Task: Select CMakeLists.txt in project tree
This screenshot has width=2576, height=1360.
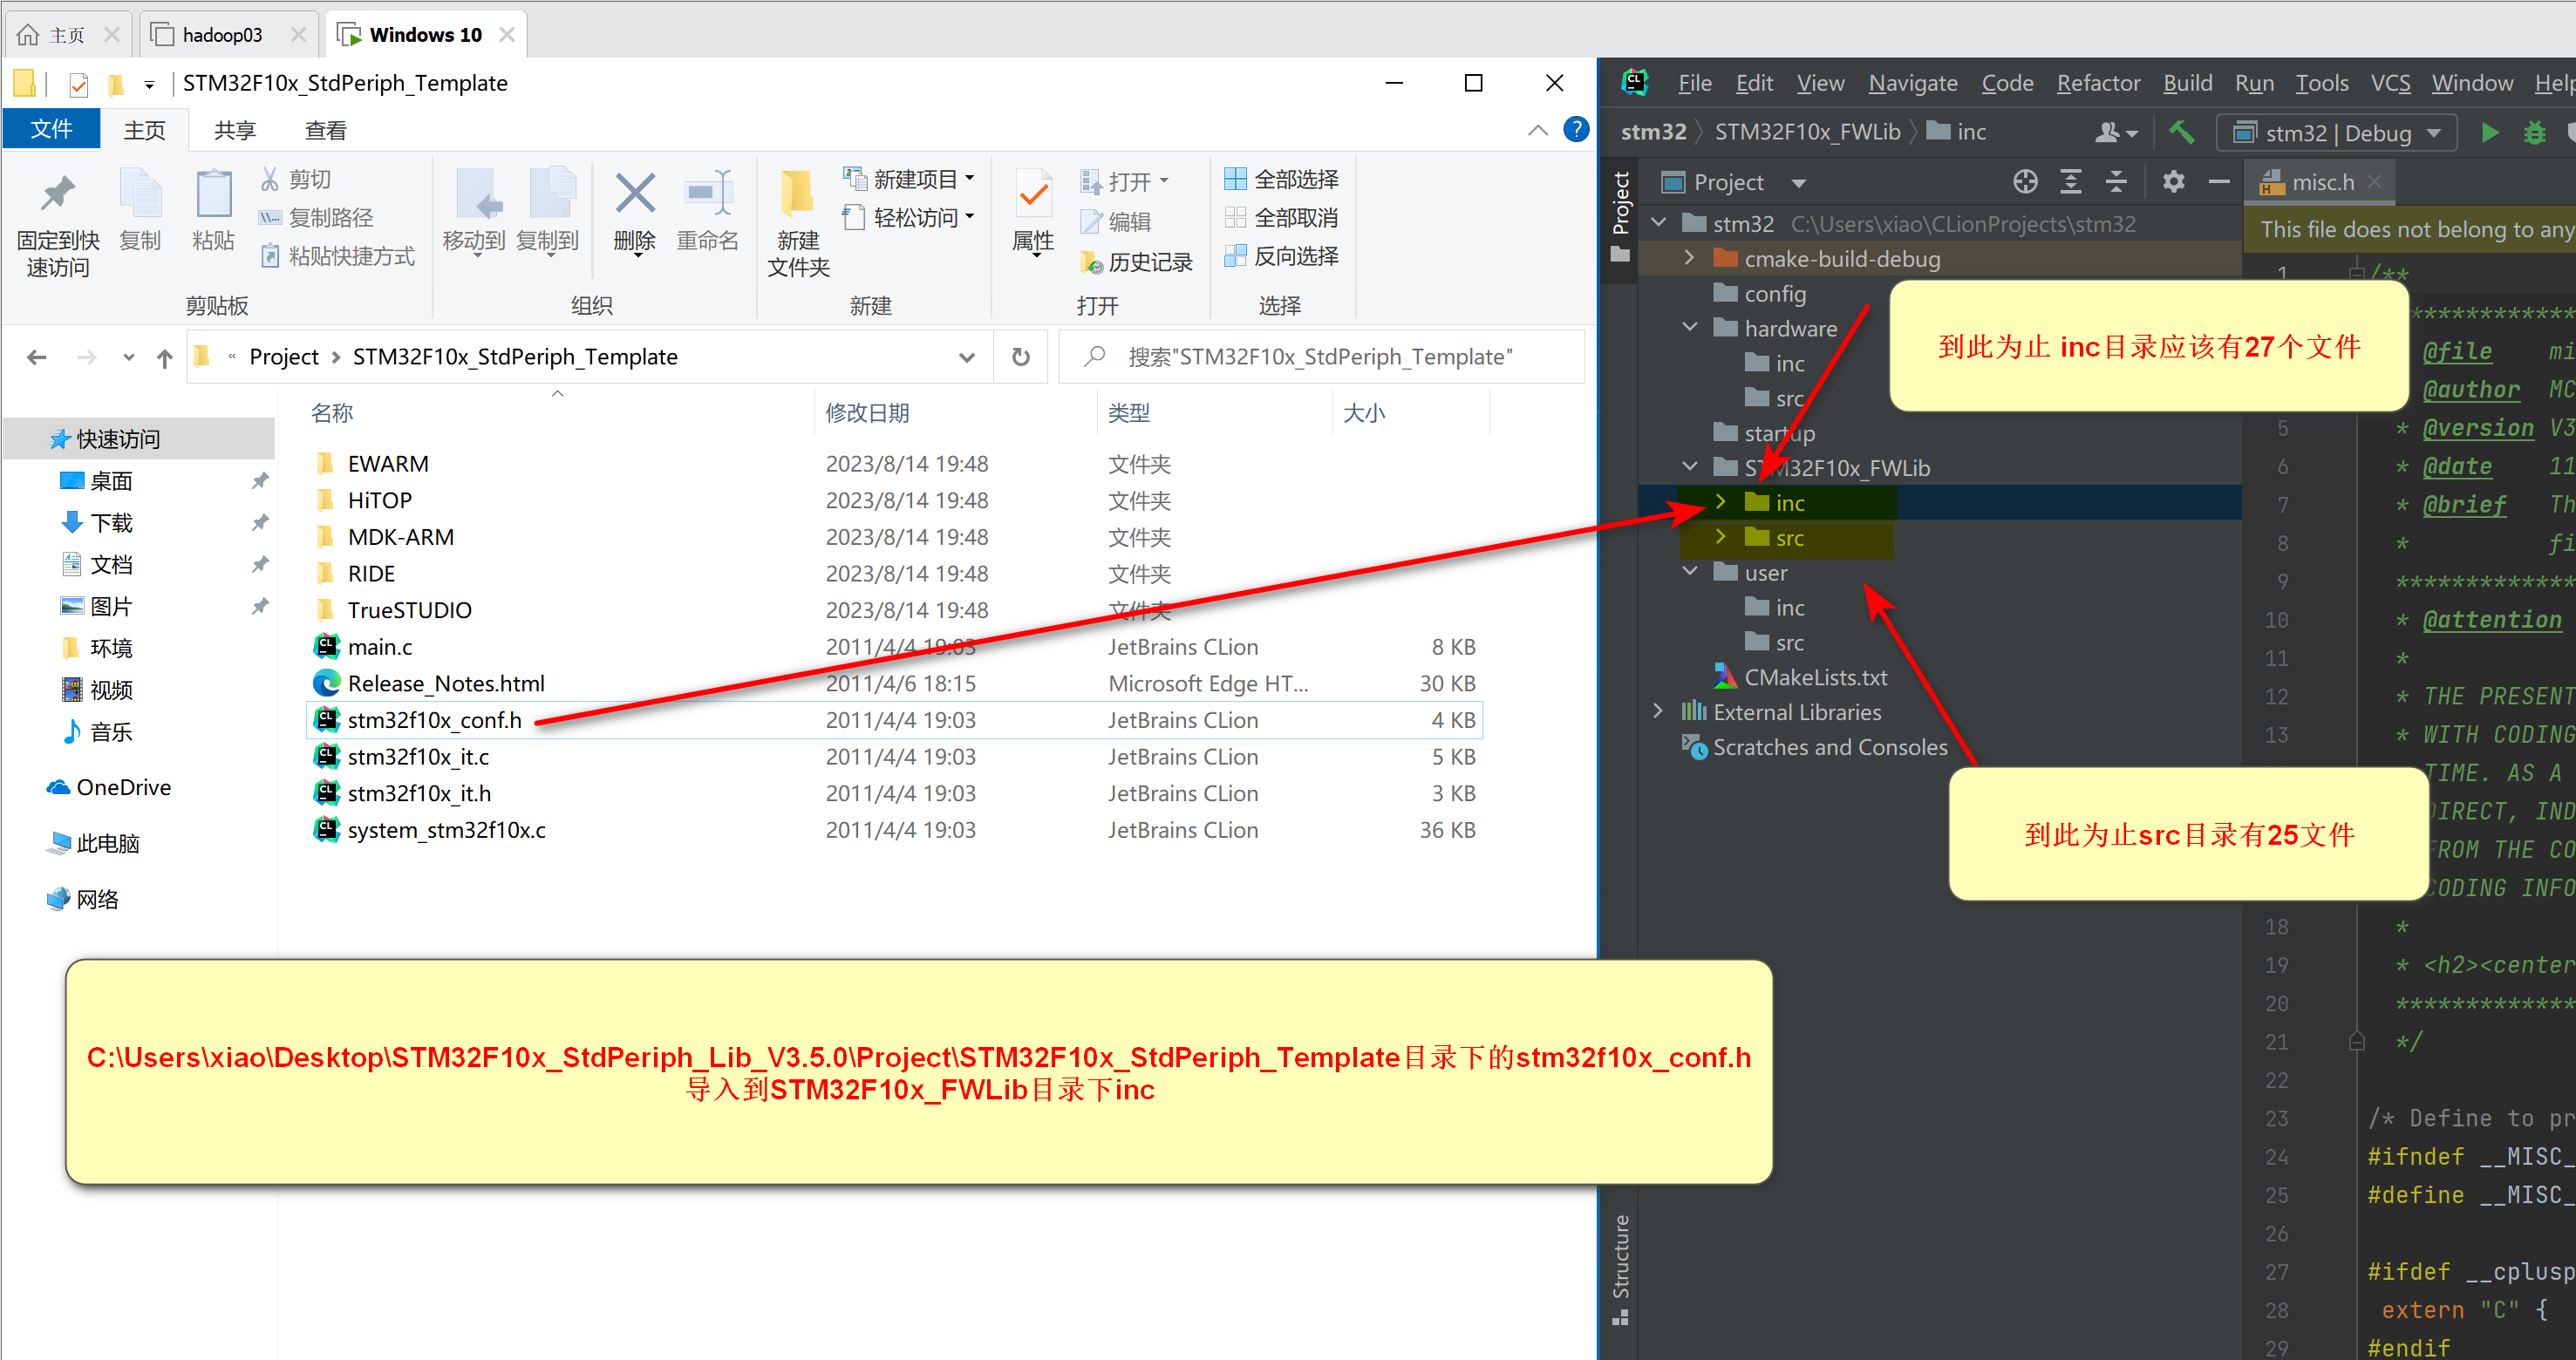Action: point(1814,677)
